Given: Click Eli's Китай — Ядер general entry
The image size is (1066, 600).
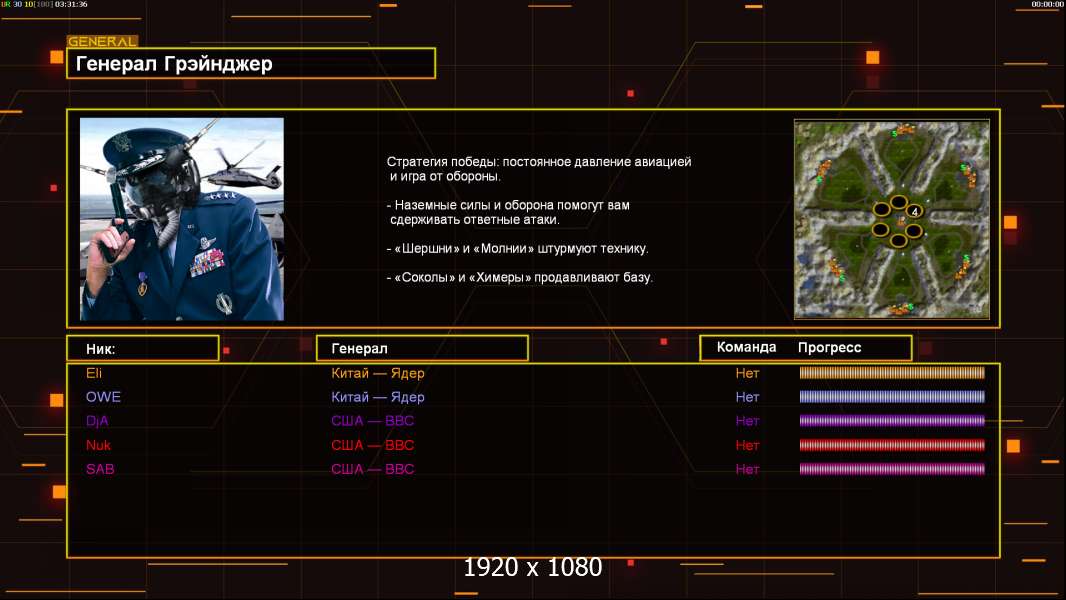Looking at the screenshot, I should coord(378,373).
